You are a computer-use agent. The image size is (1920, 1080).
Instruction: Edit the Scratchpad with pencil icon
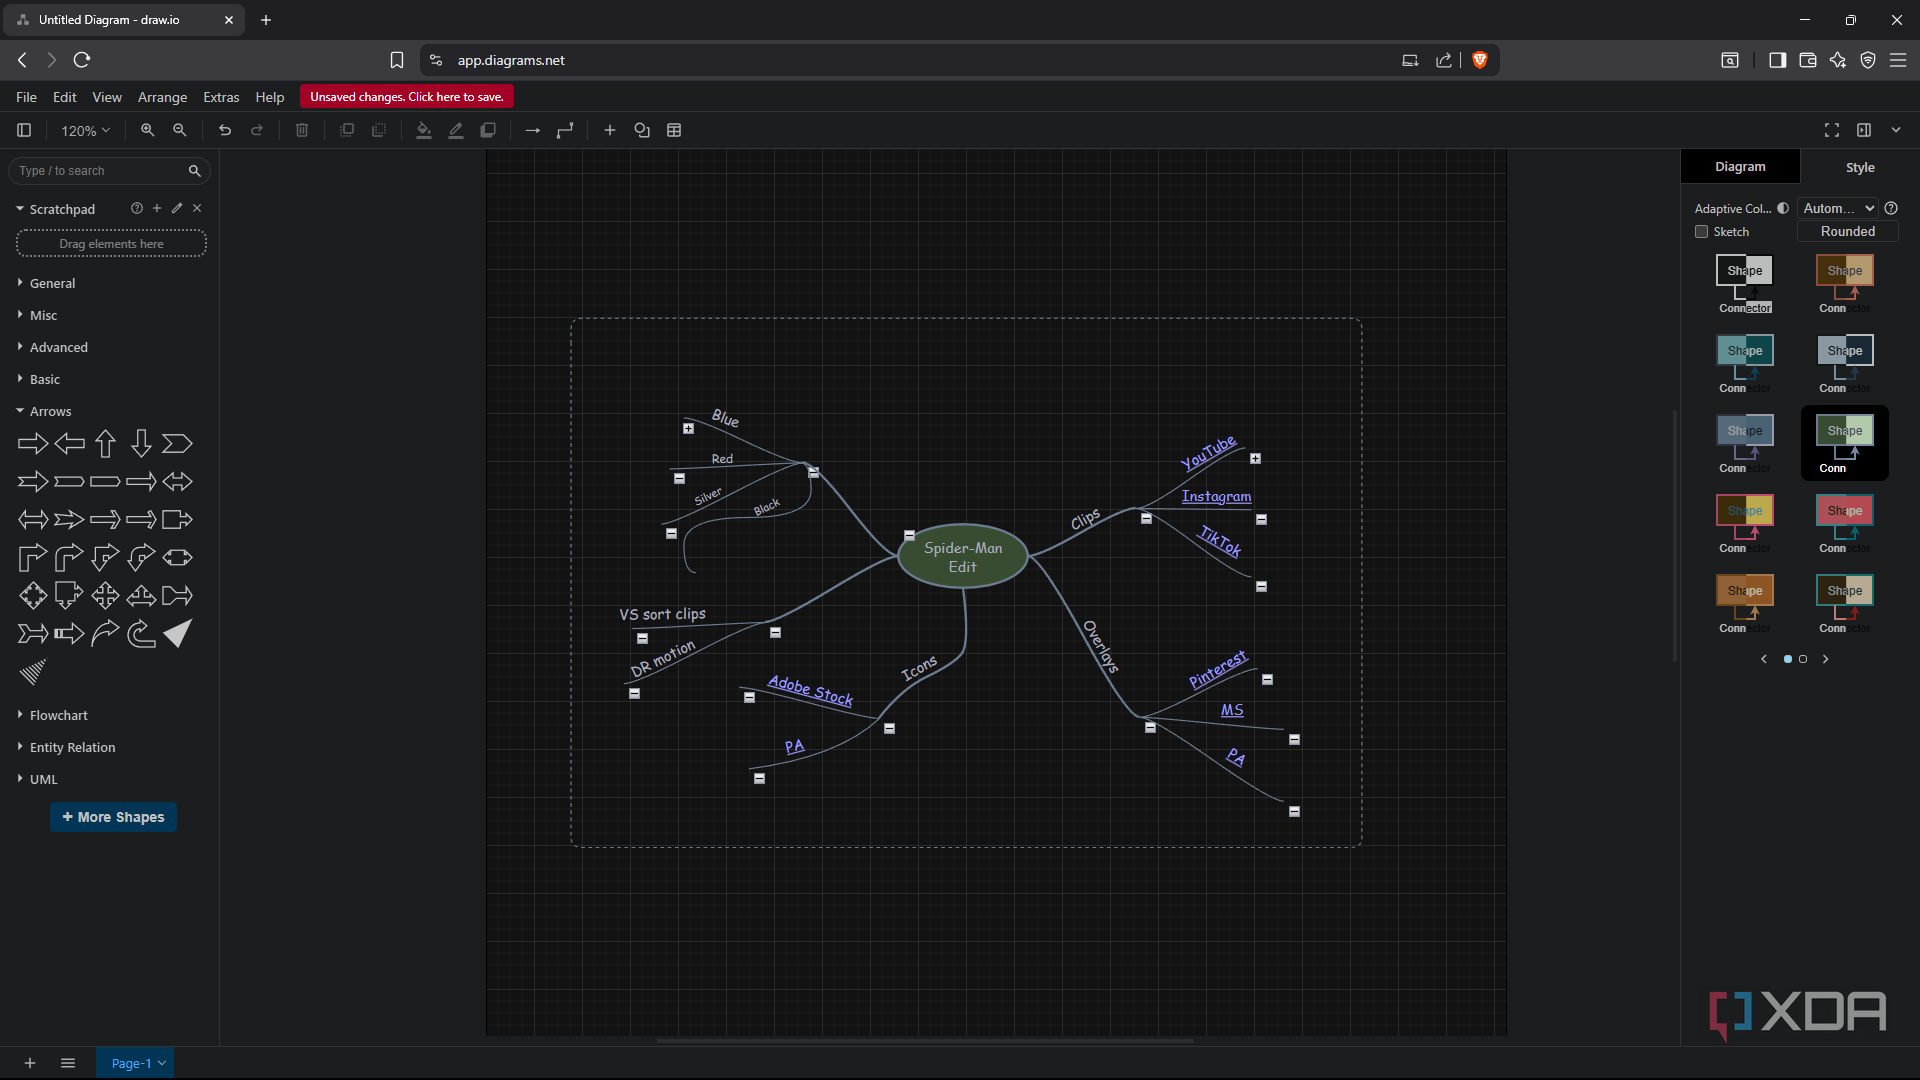177,208
